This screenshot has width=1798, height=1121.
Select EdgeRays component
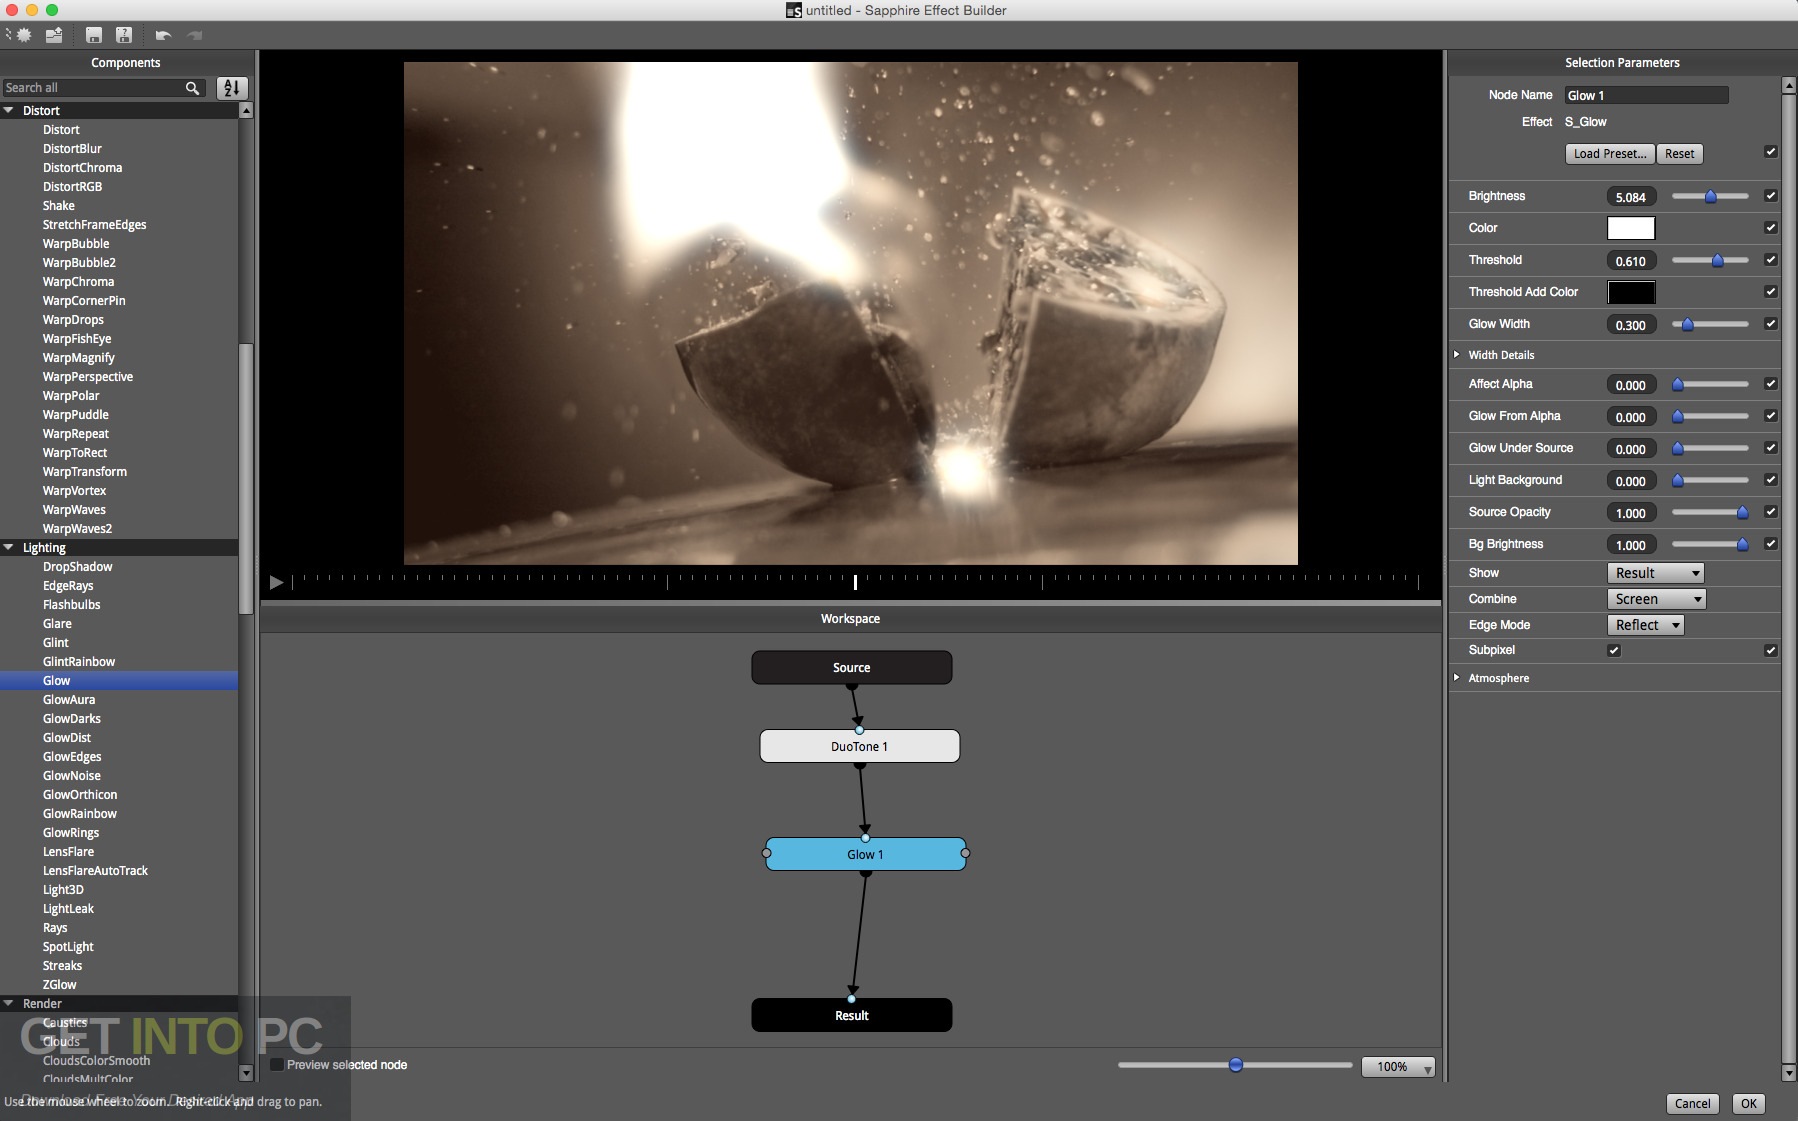coord(68,586)
